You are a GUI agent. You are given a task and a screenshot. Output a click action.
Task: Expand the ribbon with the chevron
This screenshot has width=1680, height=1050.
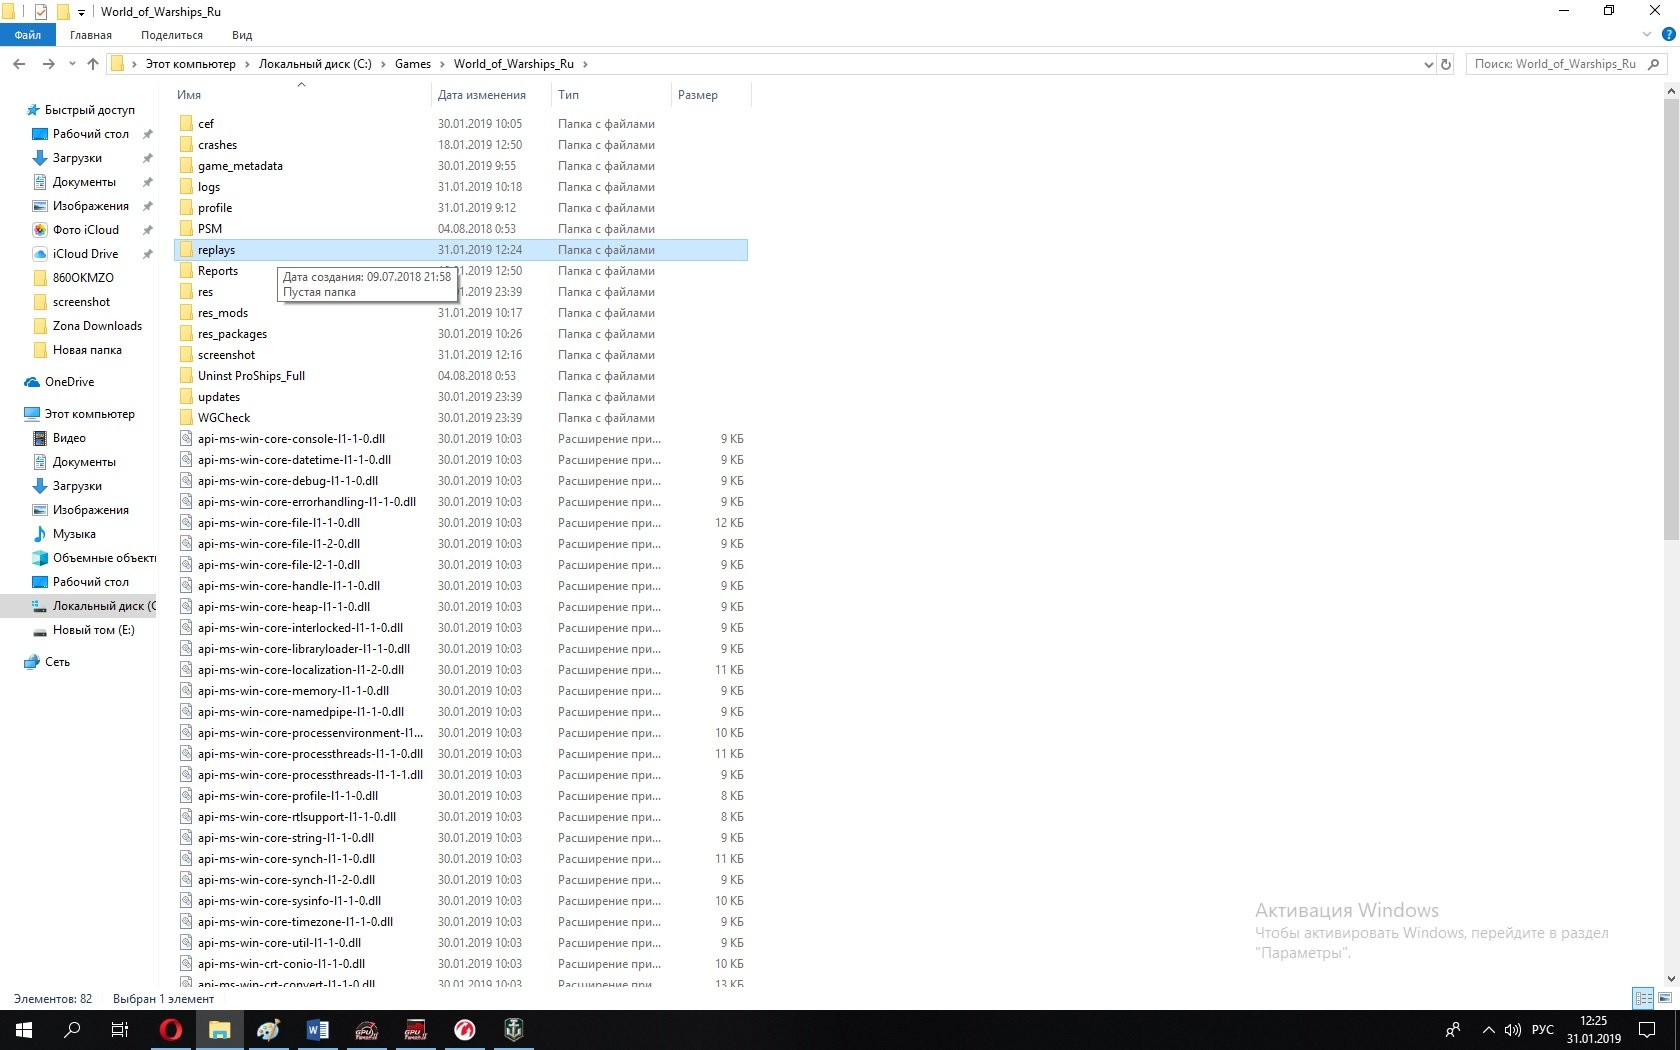tap(1647, 35)
